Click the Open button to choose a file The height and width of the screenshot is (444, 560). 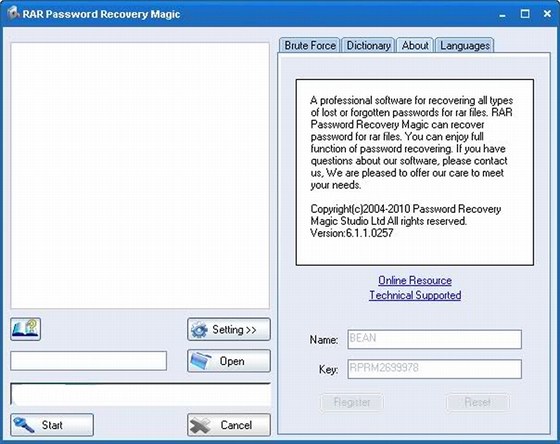tap(229, 361)
